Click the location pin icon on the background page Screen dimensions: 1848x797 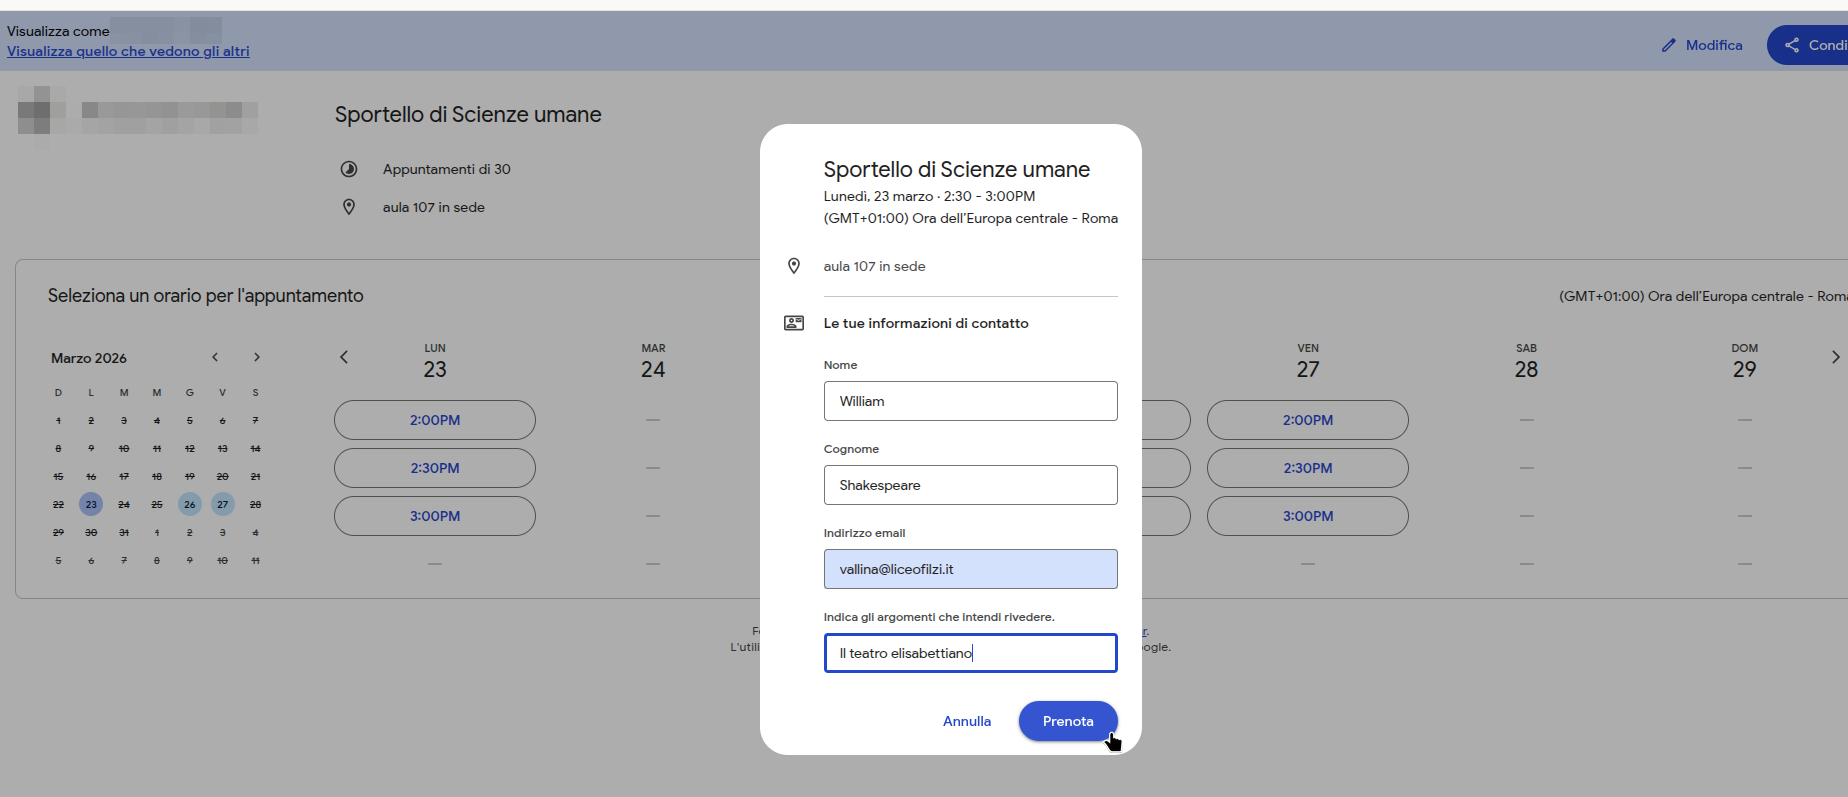tap(349, 207)
